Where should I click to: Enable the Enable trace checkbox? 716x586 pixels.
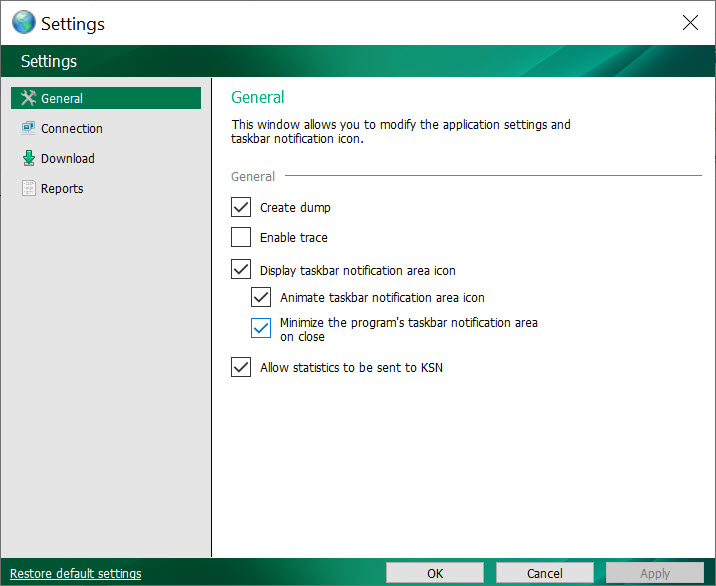pyautogui.click(x=241, y=237)
